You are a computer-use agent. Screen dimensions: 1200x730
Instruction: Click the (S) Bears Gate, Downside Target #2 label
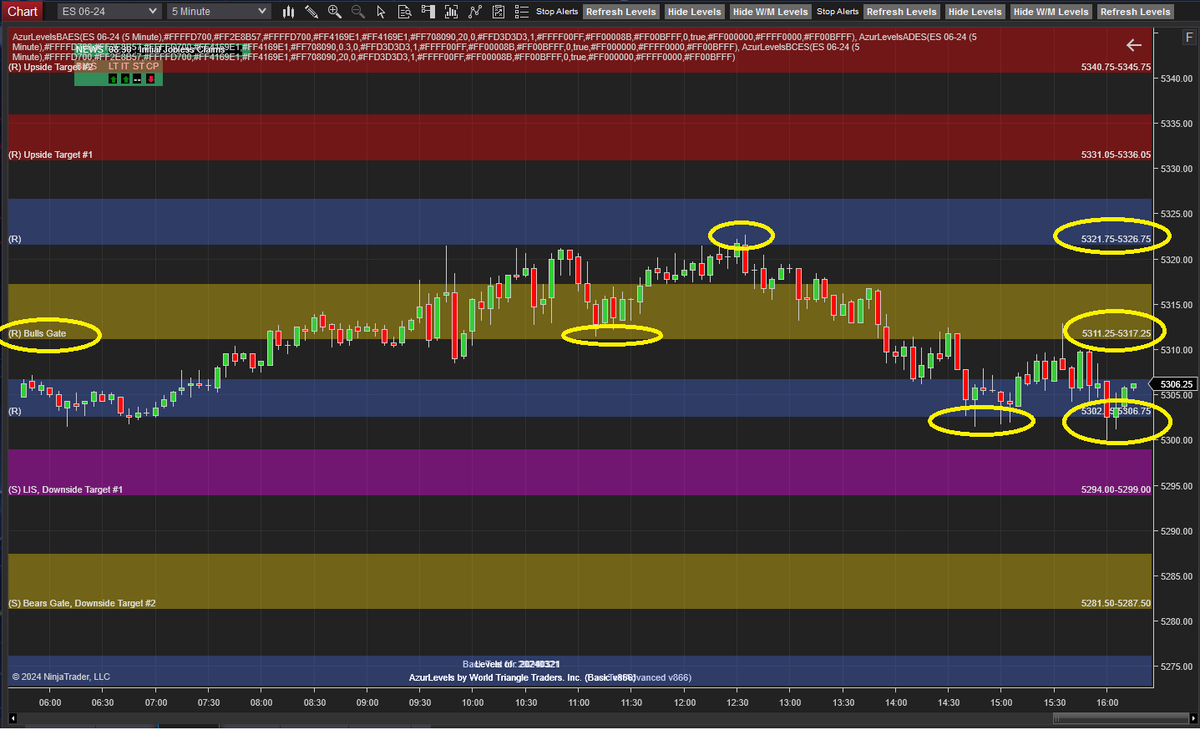coord(82,604)
